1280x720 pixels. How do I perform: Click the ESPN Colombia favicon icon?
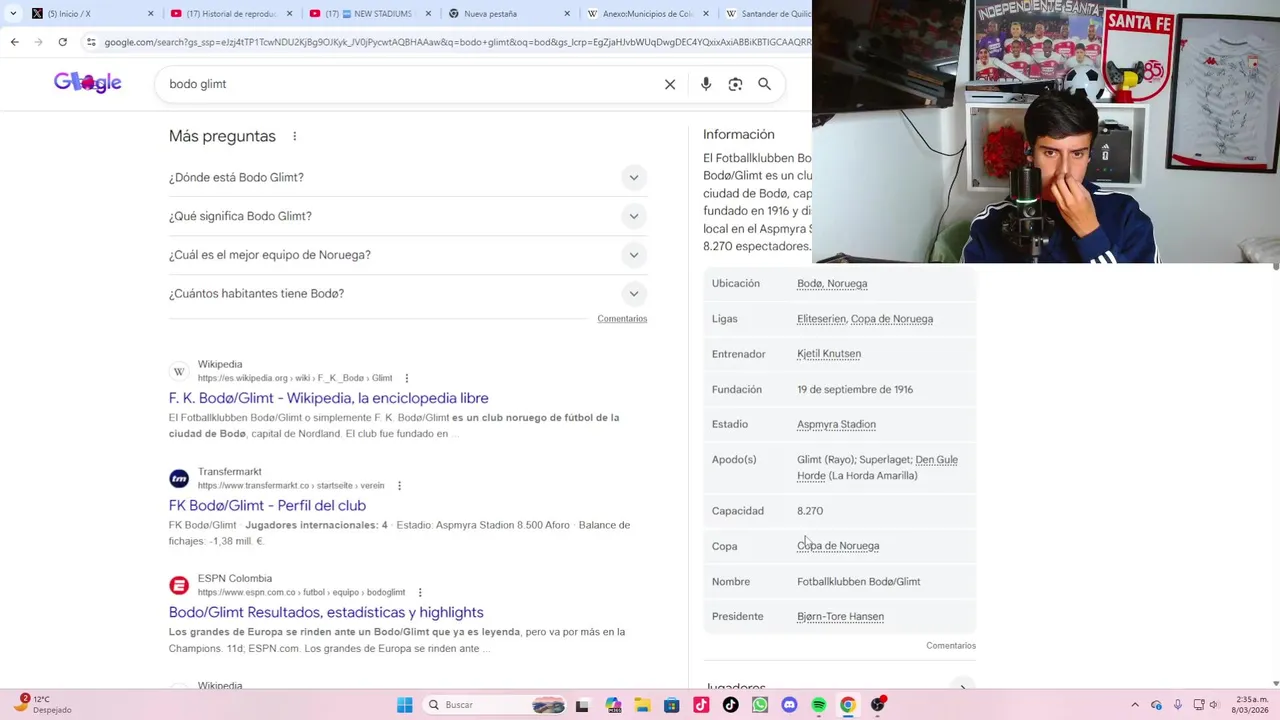tap(179, 585)
